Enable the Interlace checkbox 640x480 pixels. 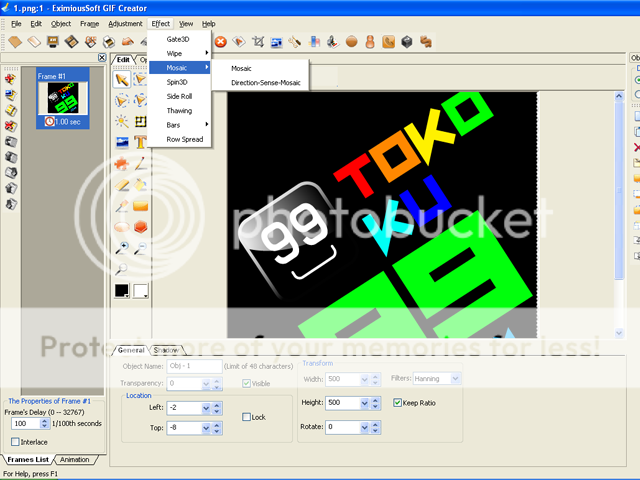(x=15, y=442)
